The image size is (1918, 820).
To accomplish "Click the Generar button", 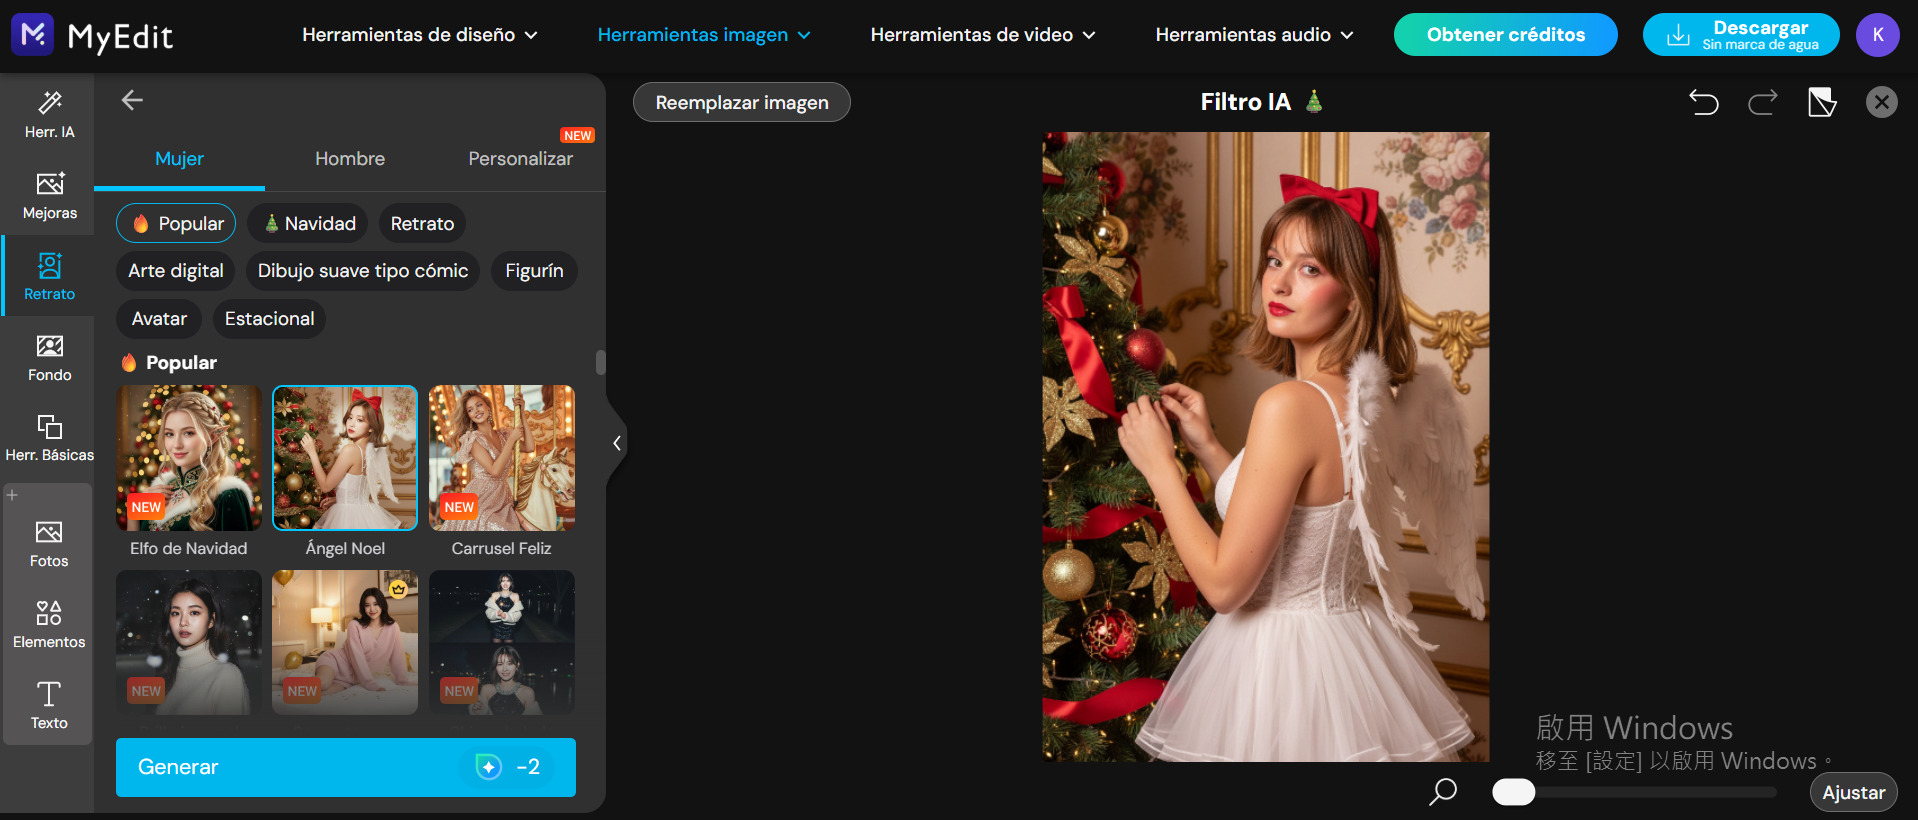I will [346, 767].
